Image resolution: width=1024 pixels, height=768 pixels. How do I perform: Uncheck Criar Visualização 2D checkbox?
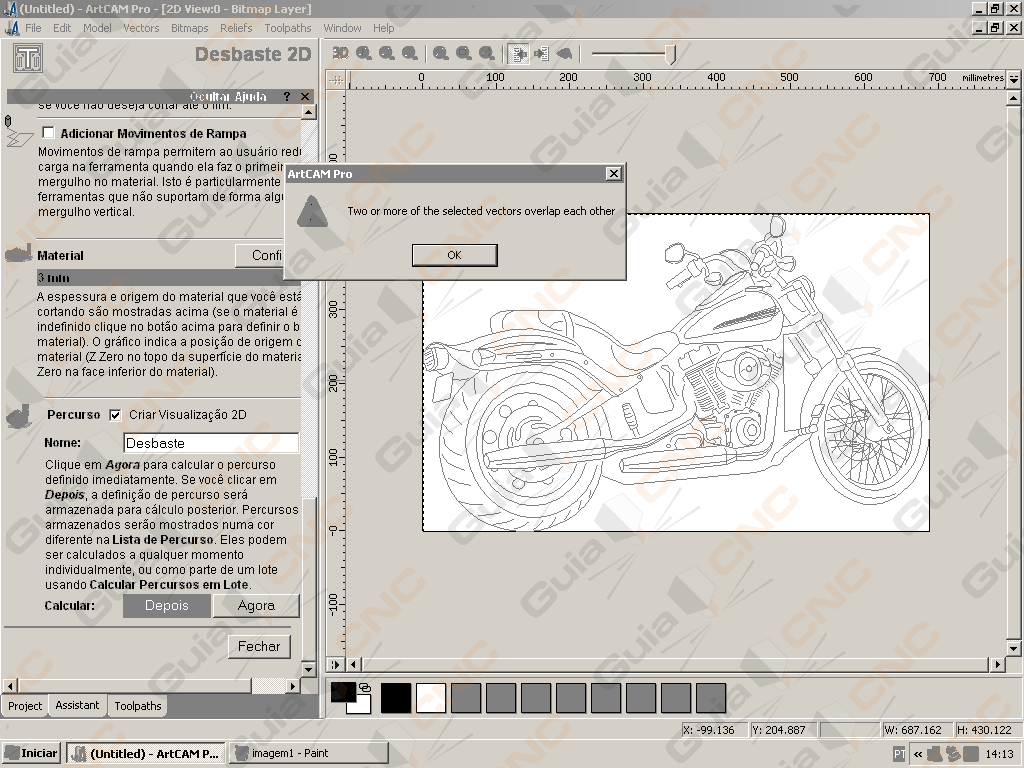[x=116, y=415]
